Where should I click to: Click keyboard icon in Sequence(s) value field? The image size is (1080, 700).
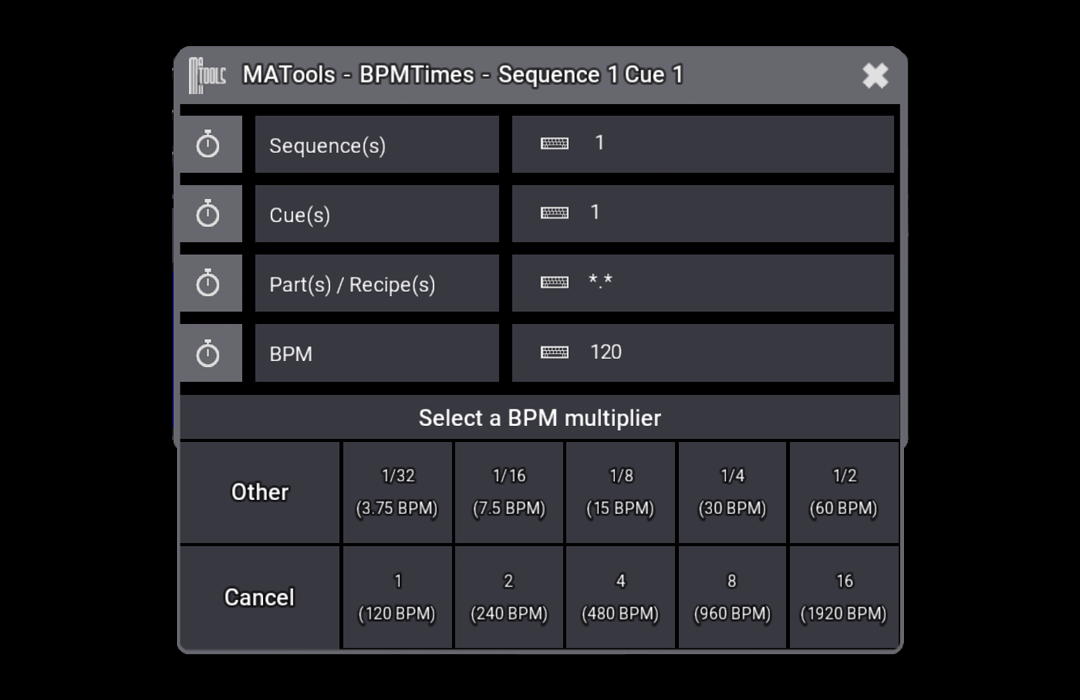(x=554, y=143)
